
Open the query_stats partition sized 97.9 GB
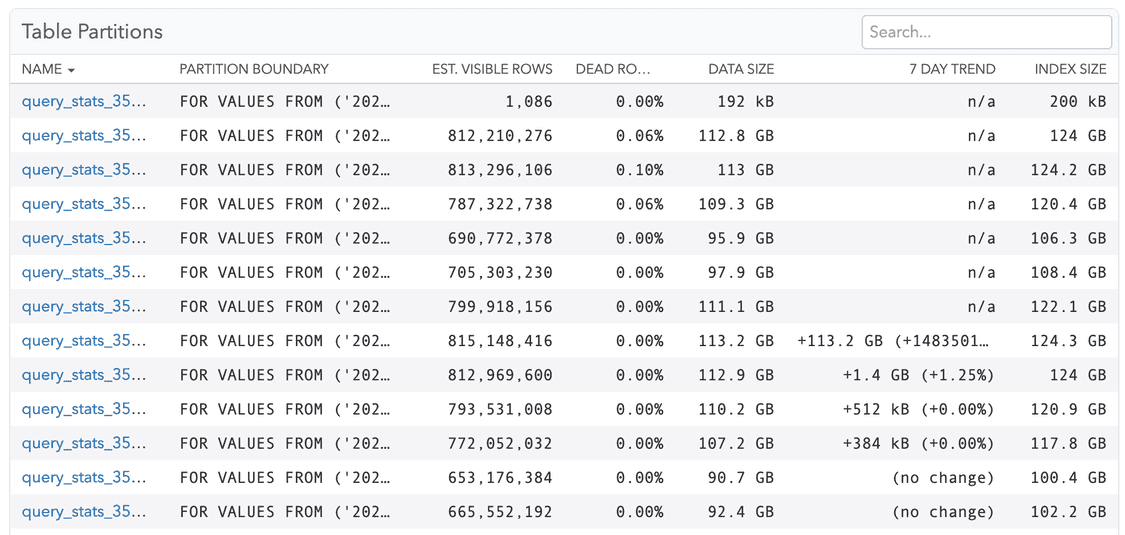pos(84,273)
